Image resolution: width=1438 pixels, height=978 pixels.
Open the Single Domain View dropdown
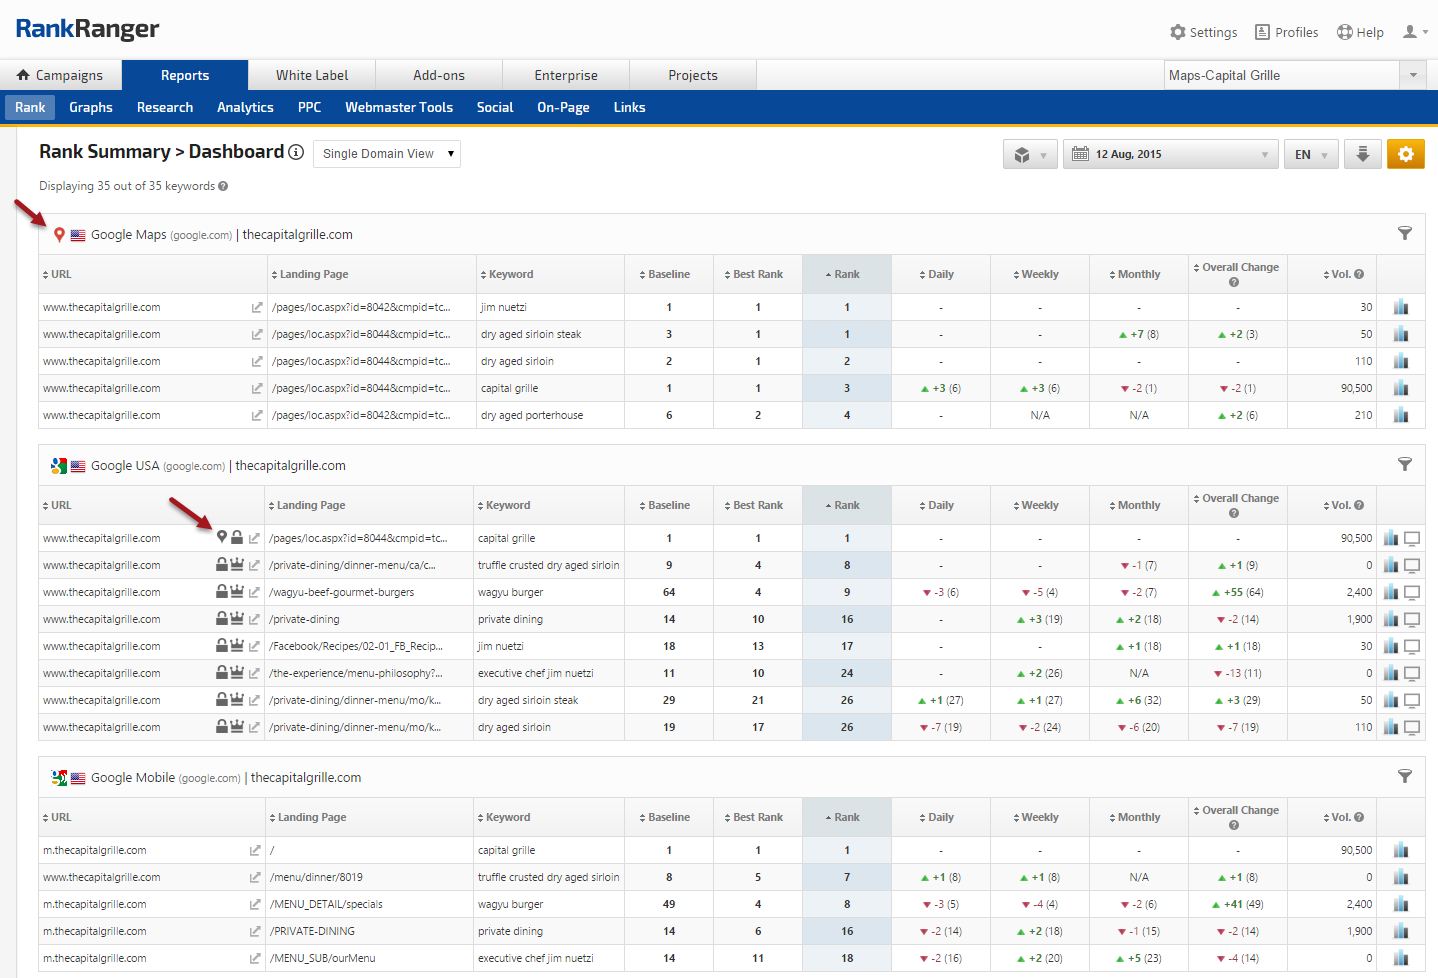coord(387,154)
